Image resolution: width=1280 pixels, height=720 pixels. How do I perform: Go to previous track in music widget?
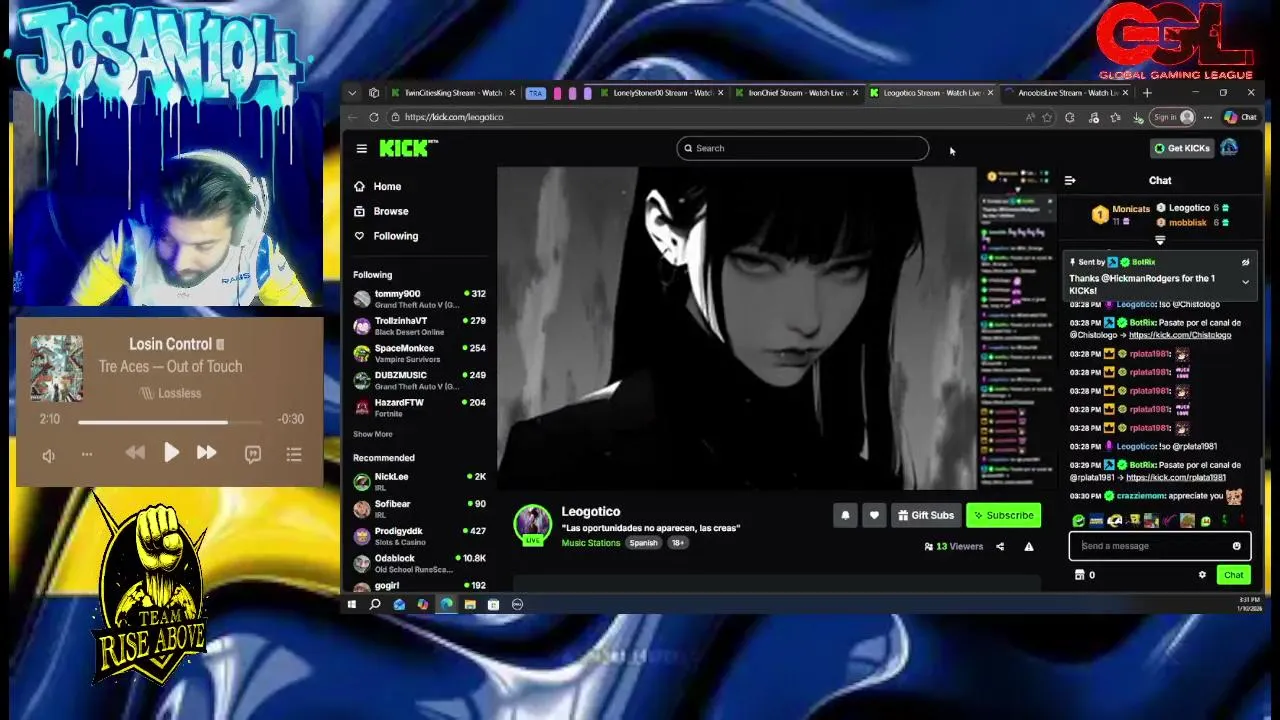tap(135, 453)
